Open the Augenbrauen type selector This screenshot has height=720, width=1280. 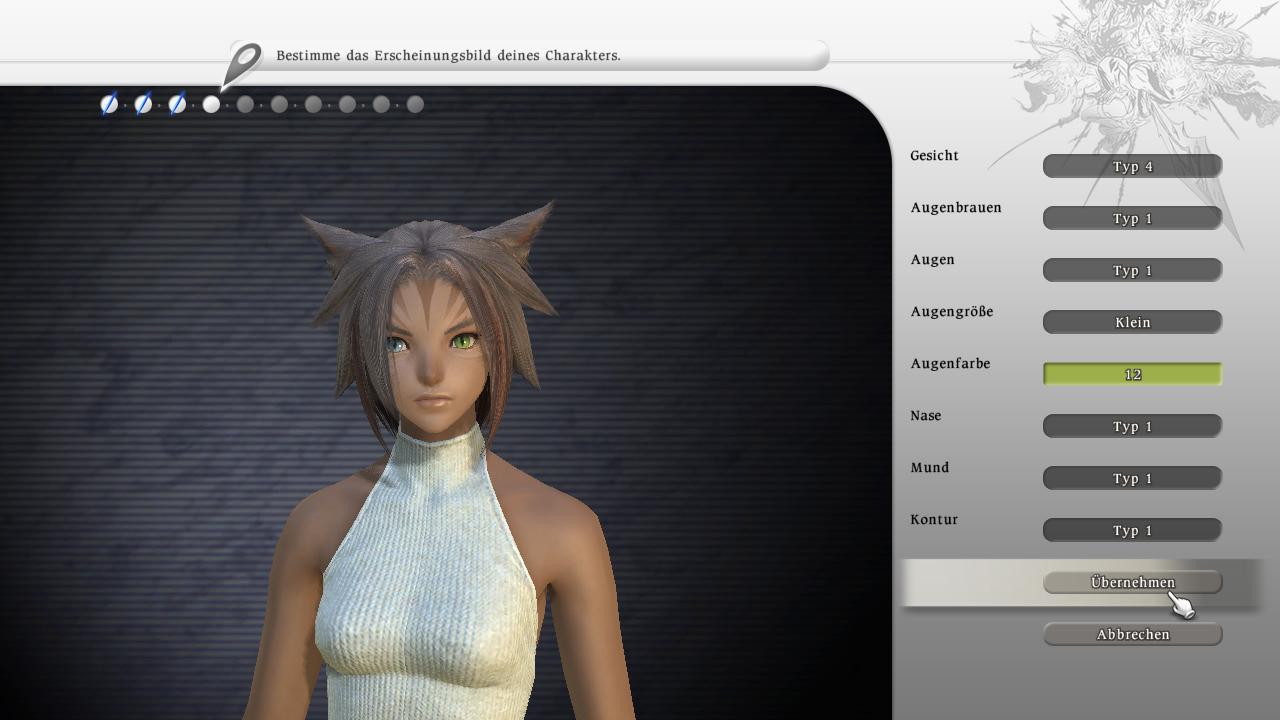coord(1132,218)
